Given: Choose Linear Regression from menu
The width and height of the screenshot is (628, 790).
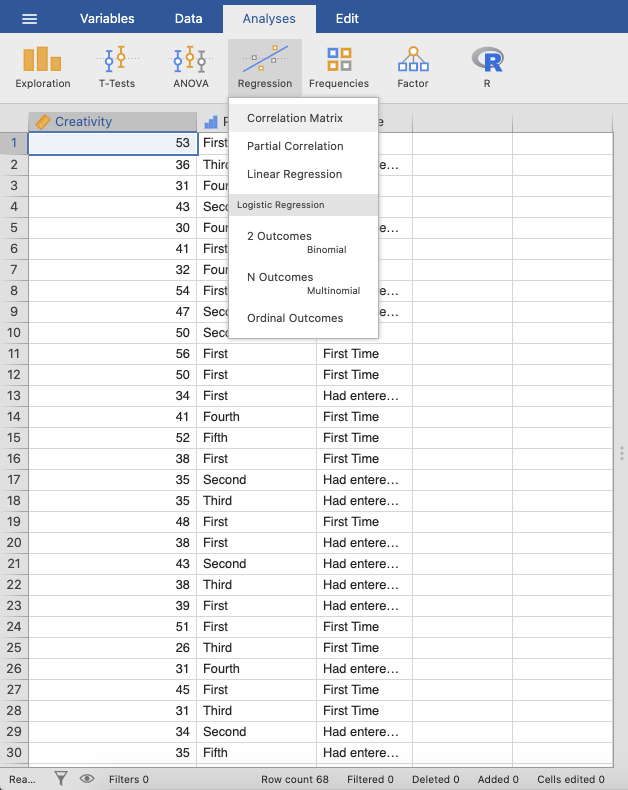Looking at the screenshot, I should tap(303, 174).
